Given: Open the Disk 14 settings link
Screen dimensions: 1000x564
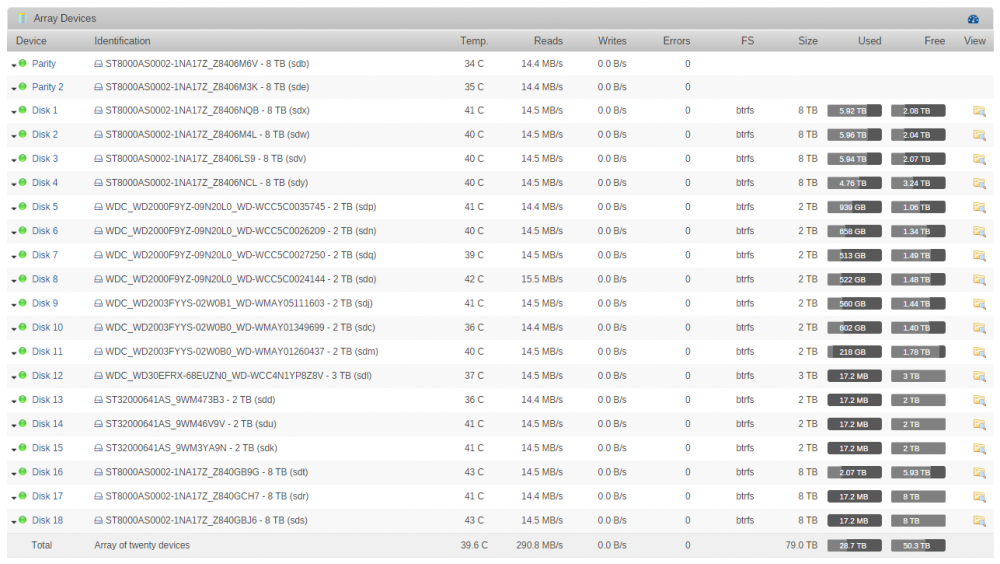Looking at the screenshot, I should click(x=47, y=424).
